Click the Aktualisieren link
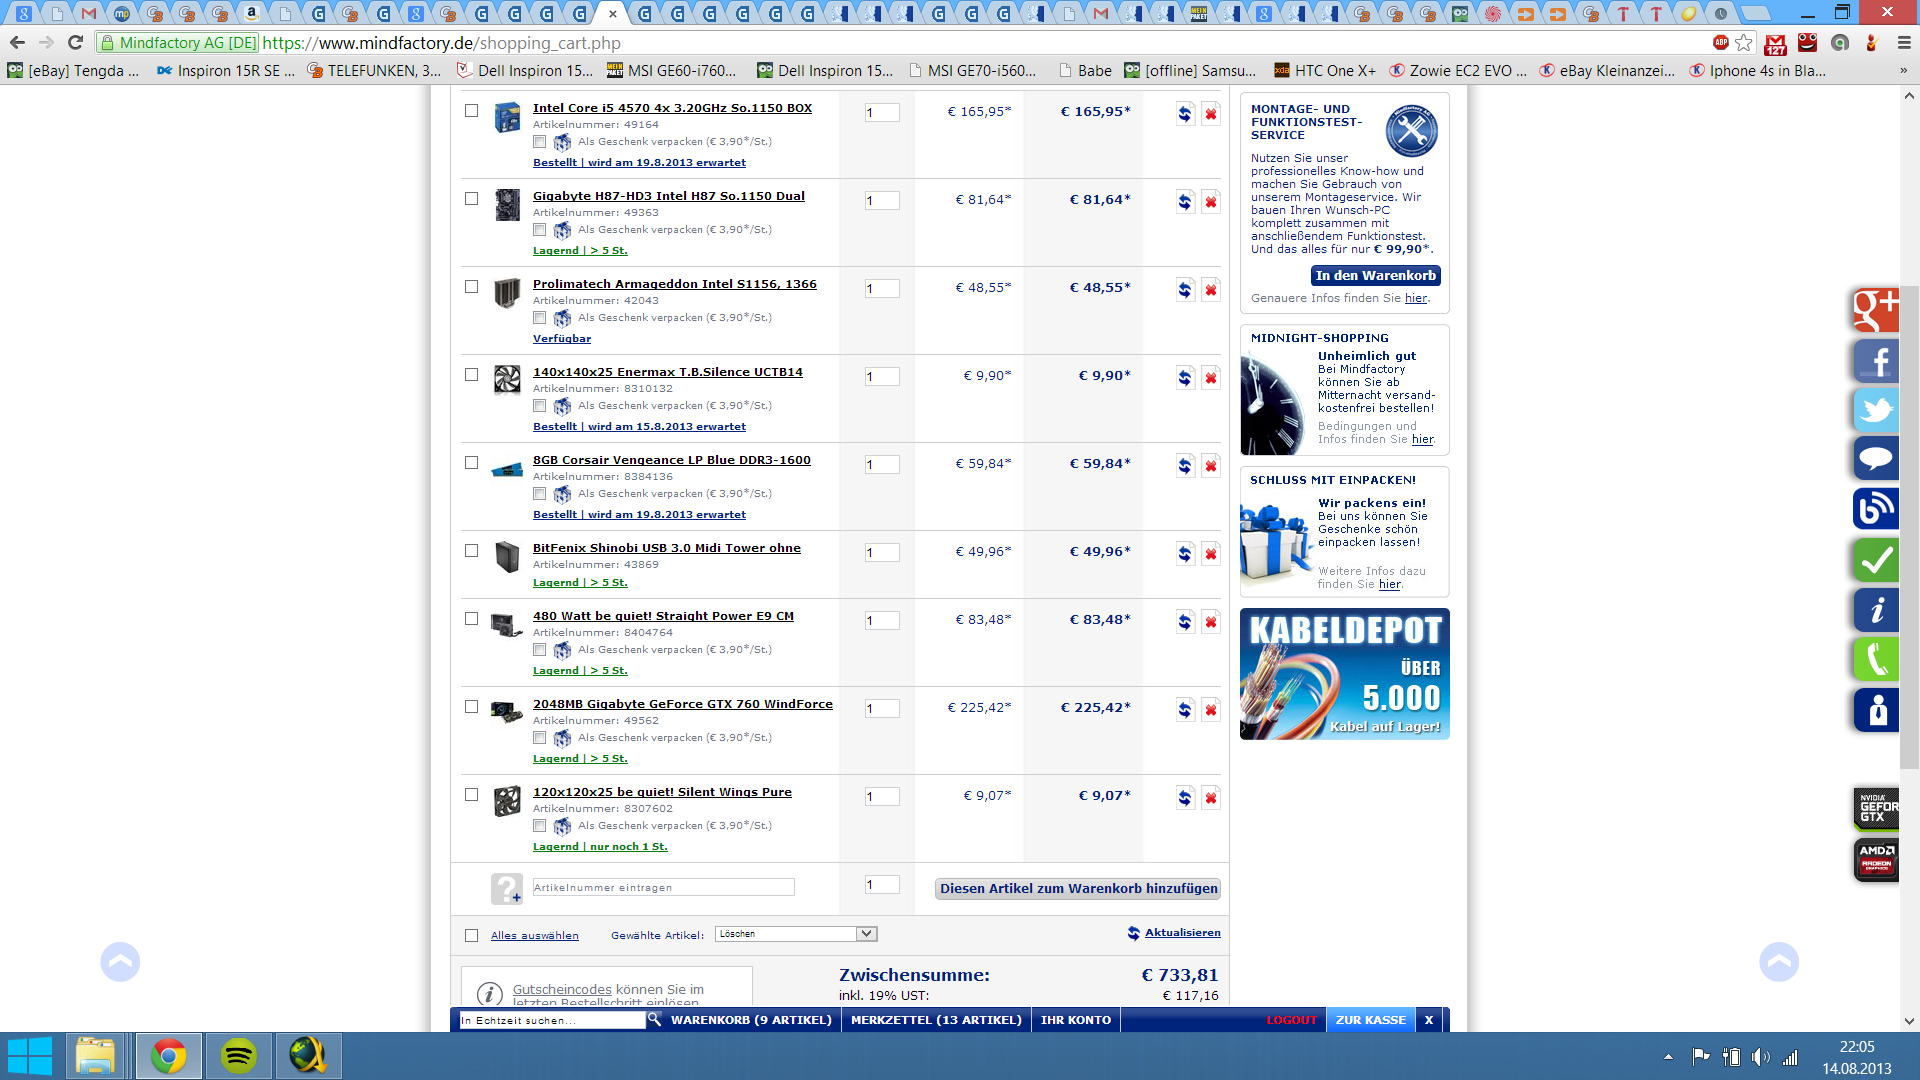 tap(1182, 933)
